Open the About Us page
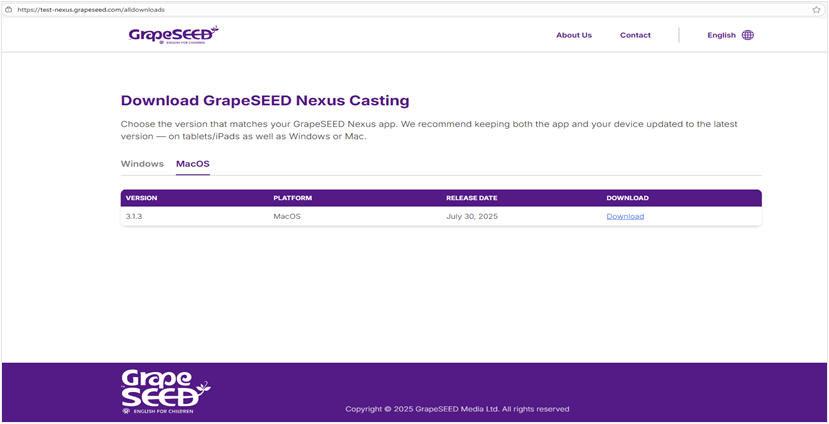Image resolution: width=829 pixels, height=424 pixels. [574, 35]
